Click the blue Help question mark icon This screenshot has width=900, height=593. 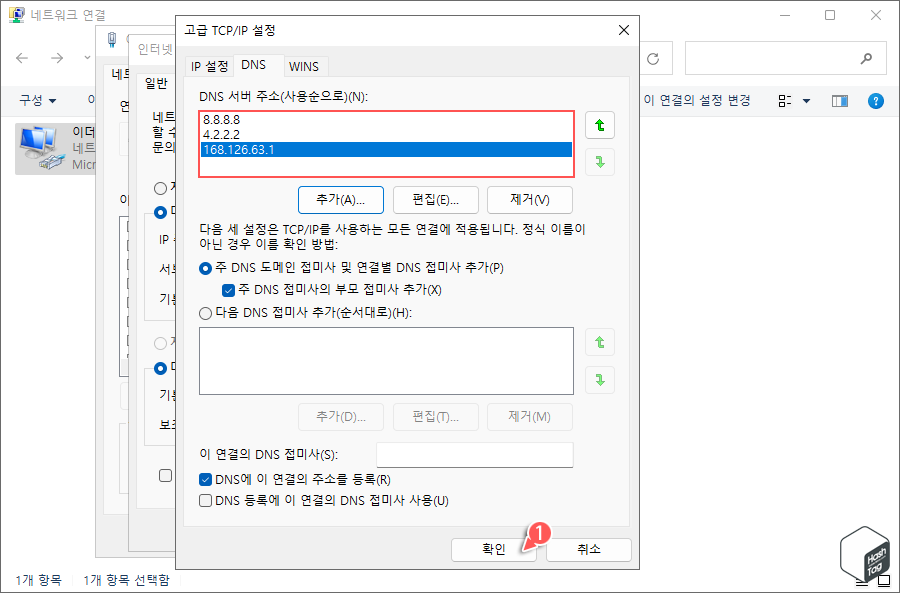877,100
